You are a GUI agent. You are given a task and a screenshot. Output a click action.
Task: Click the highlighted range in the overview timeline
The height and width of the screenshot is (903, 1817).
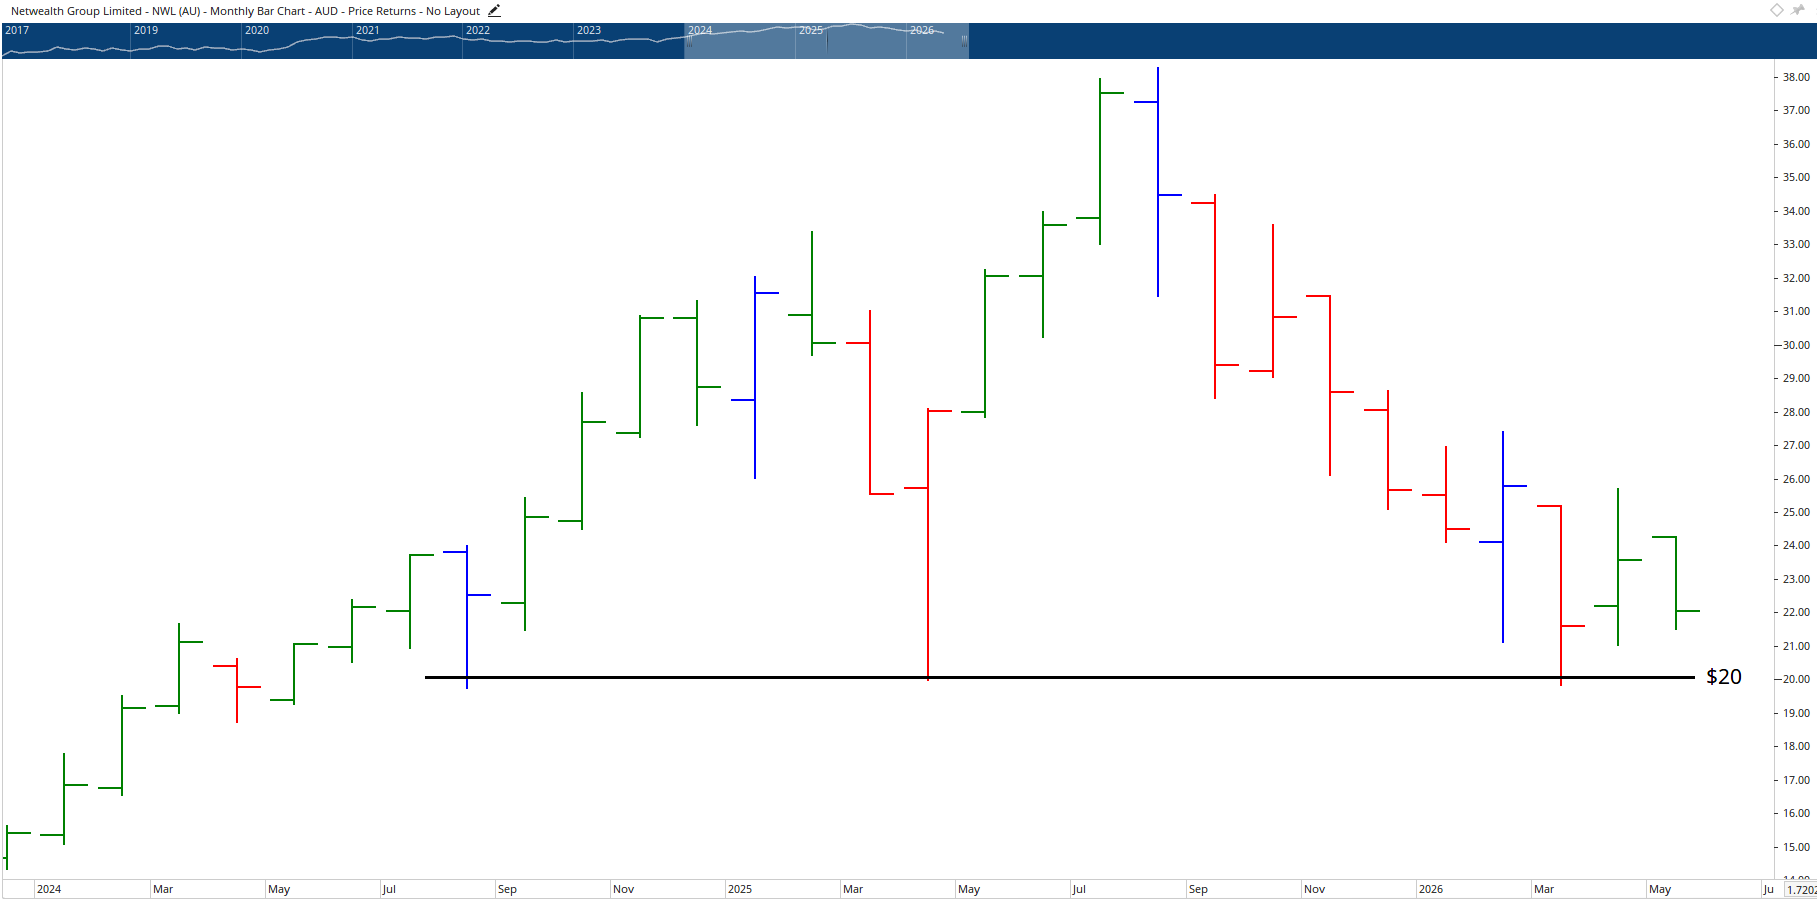click(826, 41)
